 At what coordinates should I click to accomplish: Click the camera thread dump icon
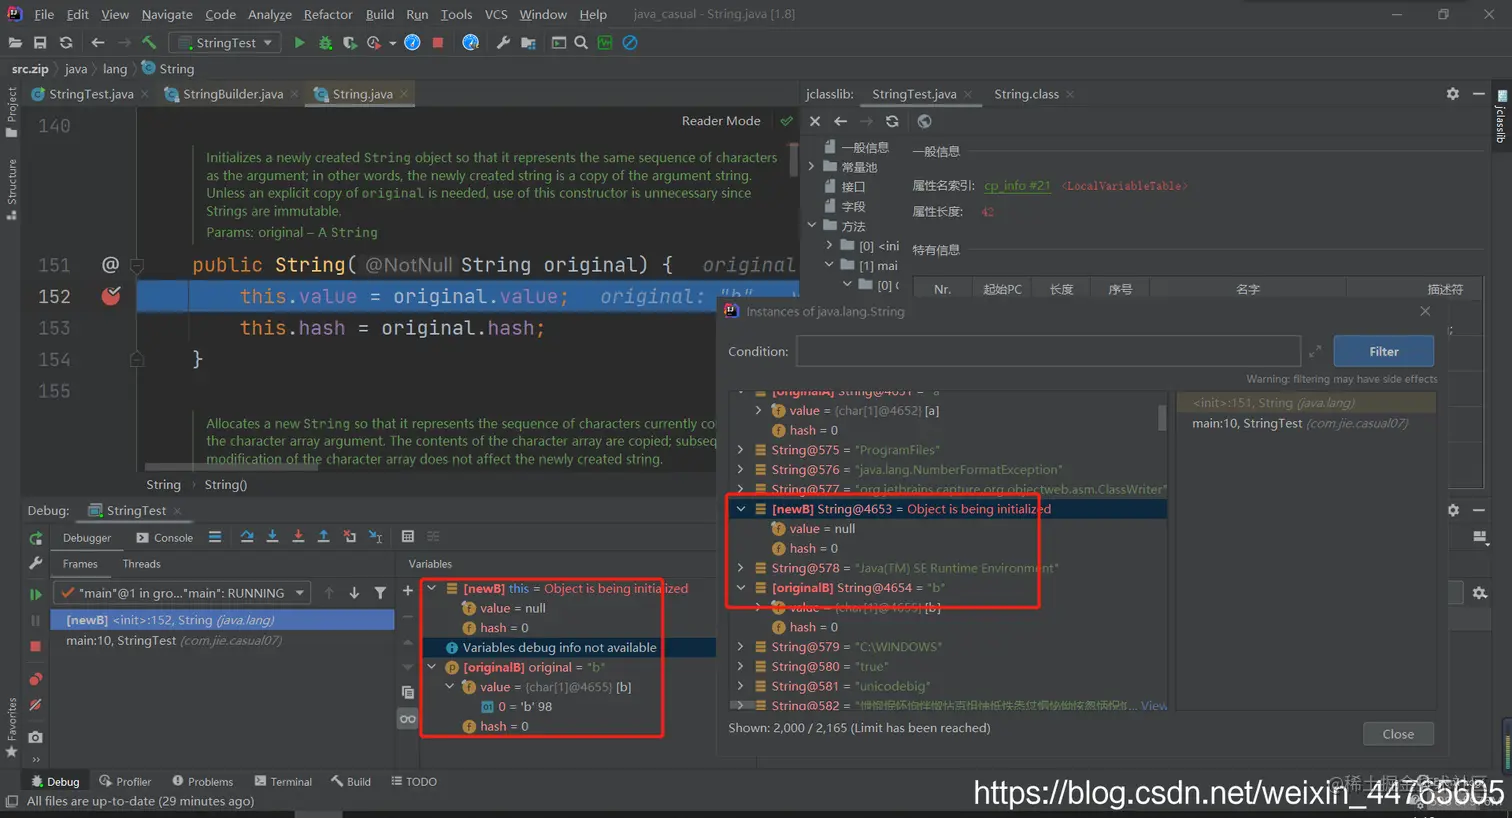pyautogui.click(x=36, y=737)
